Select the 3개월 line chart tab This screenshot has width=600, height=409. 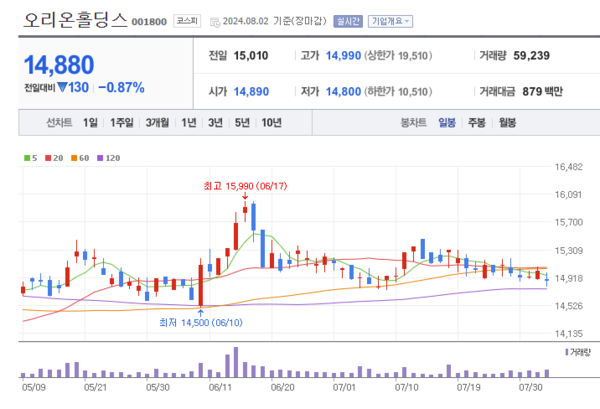[157, 122]
